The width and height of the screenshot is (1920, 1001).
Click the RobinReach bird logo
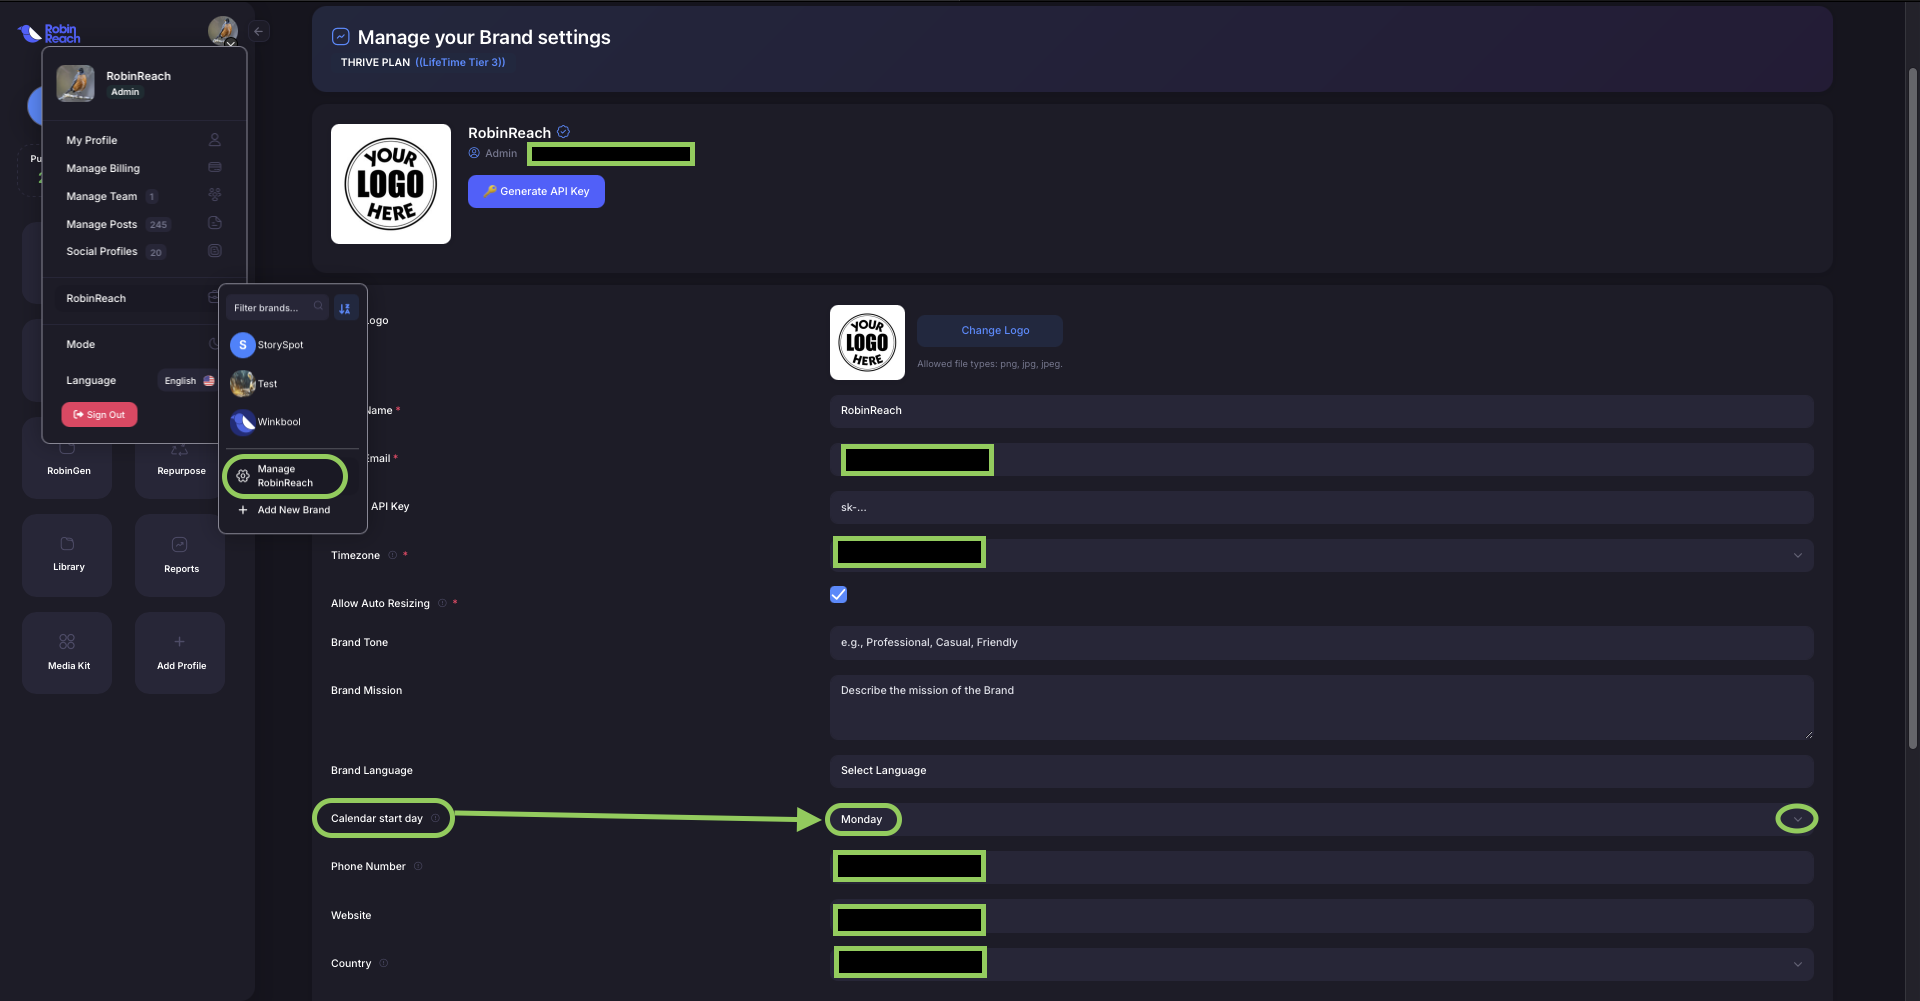49,33
